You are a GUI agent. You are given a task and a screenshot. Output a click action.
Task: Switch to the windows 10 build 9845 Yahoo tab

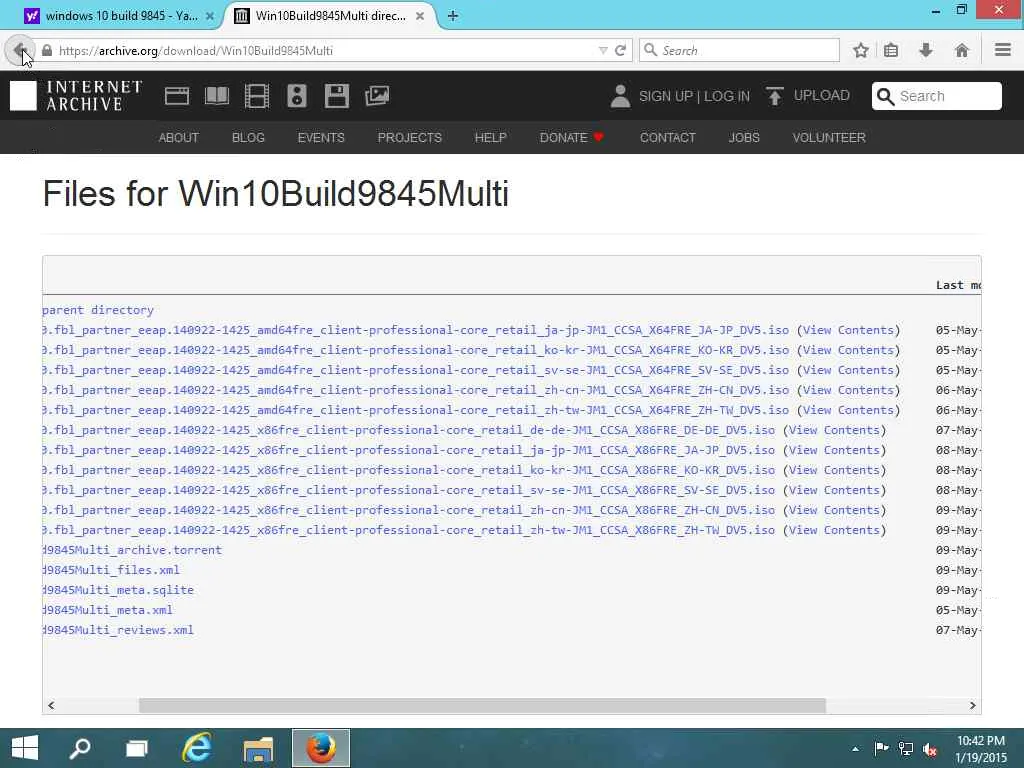[121, 16]
